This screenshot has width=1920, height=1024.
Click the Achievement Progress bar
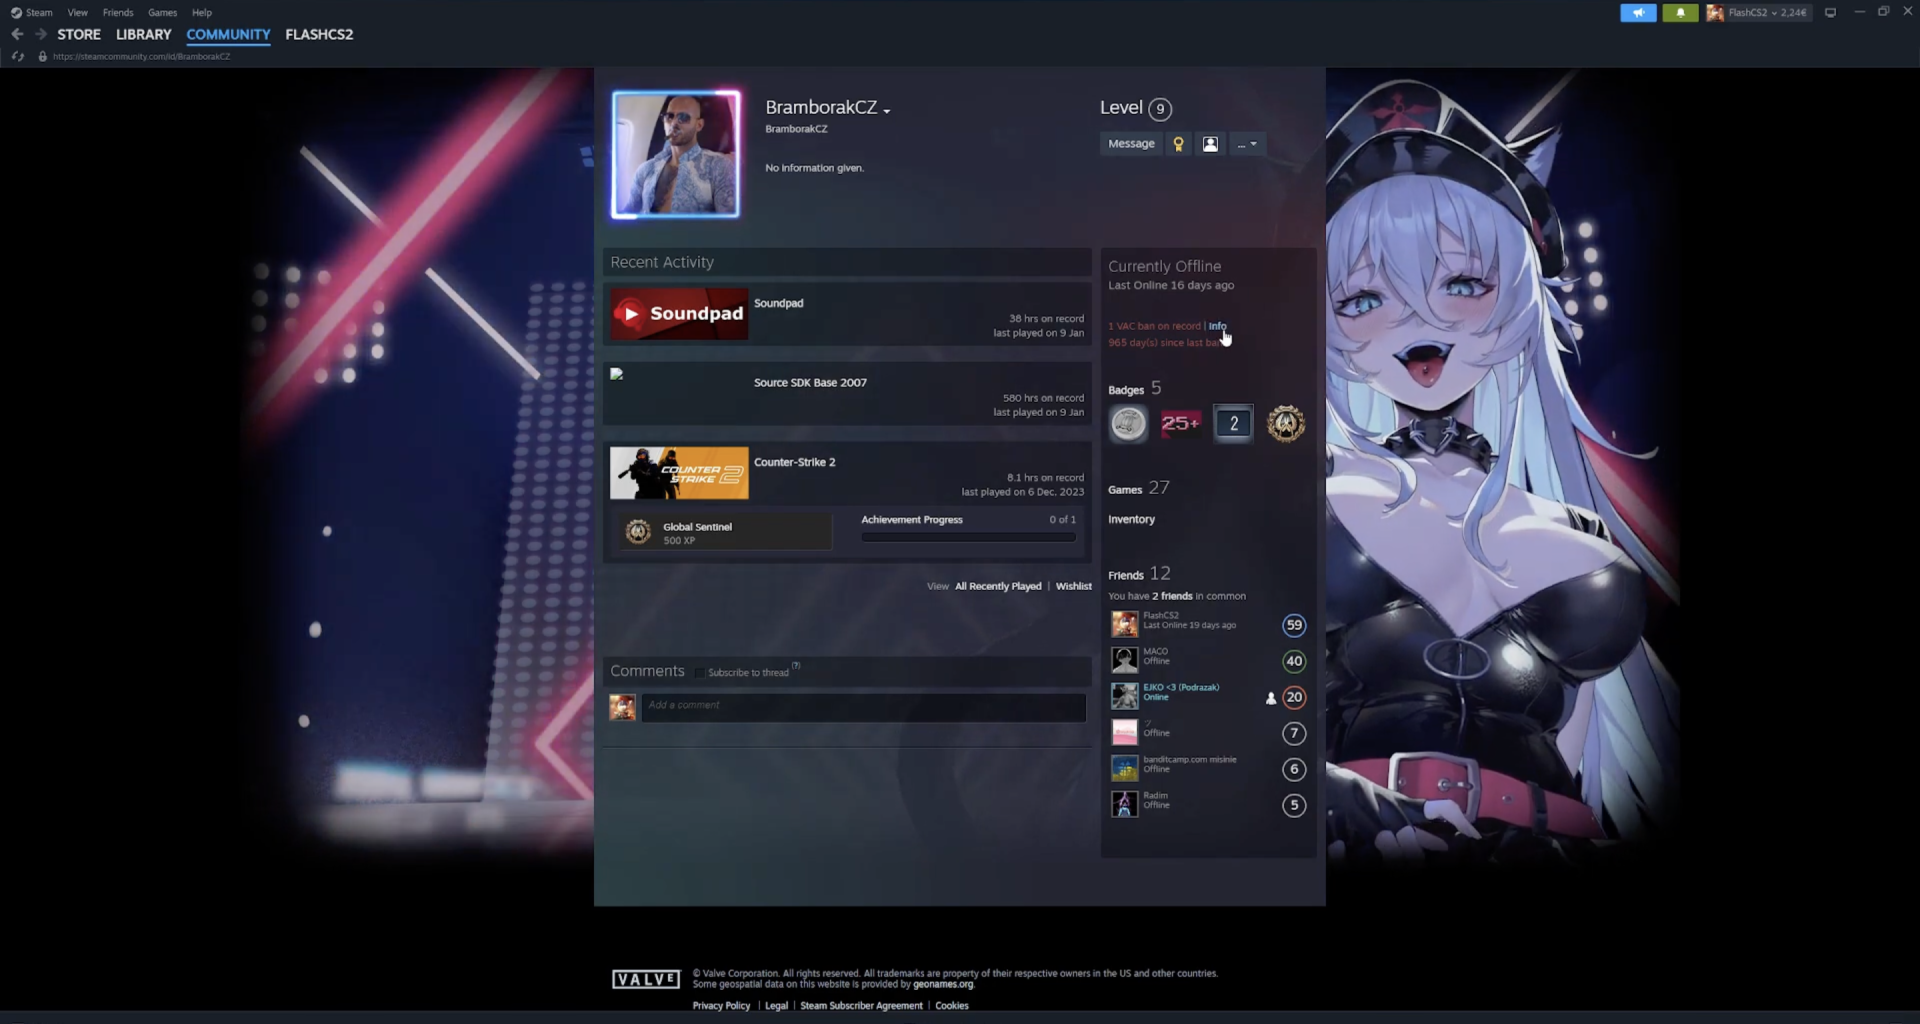(x=968, y=538)
